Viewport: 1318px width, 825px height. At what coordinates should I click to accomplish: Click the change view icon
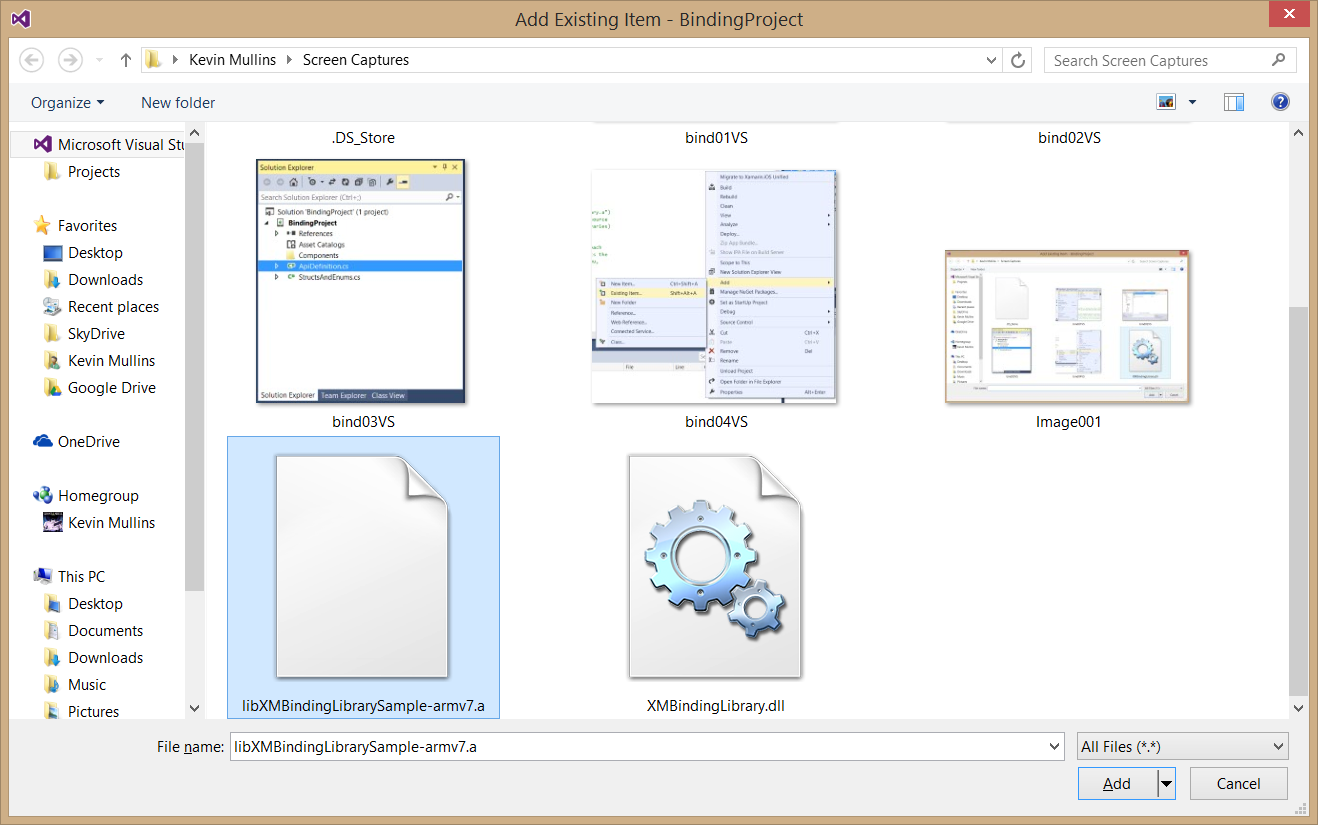(1165, 102)
